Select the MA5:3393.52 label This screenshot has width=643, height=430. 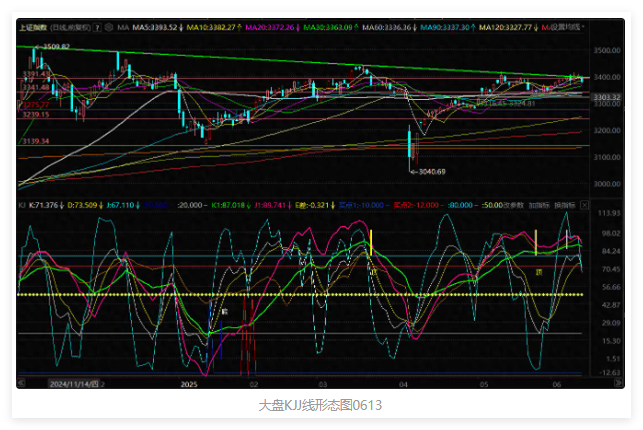(154, 27)
